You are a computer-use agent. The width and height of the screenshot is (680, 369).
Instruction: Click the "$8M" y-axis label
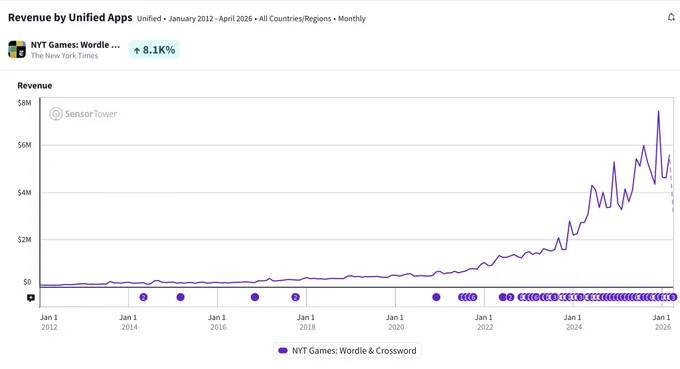(x=24, y=103)
